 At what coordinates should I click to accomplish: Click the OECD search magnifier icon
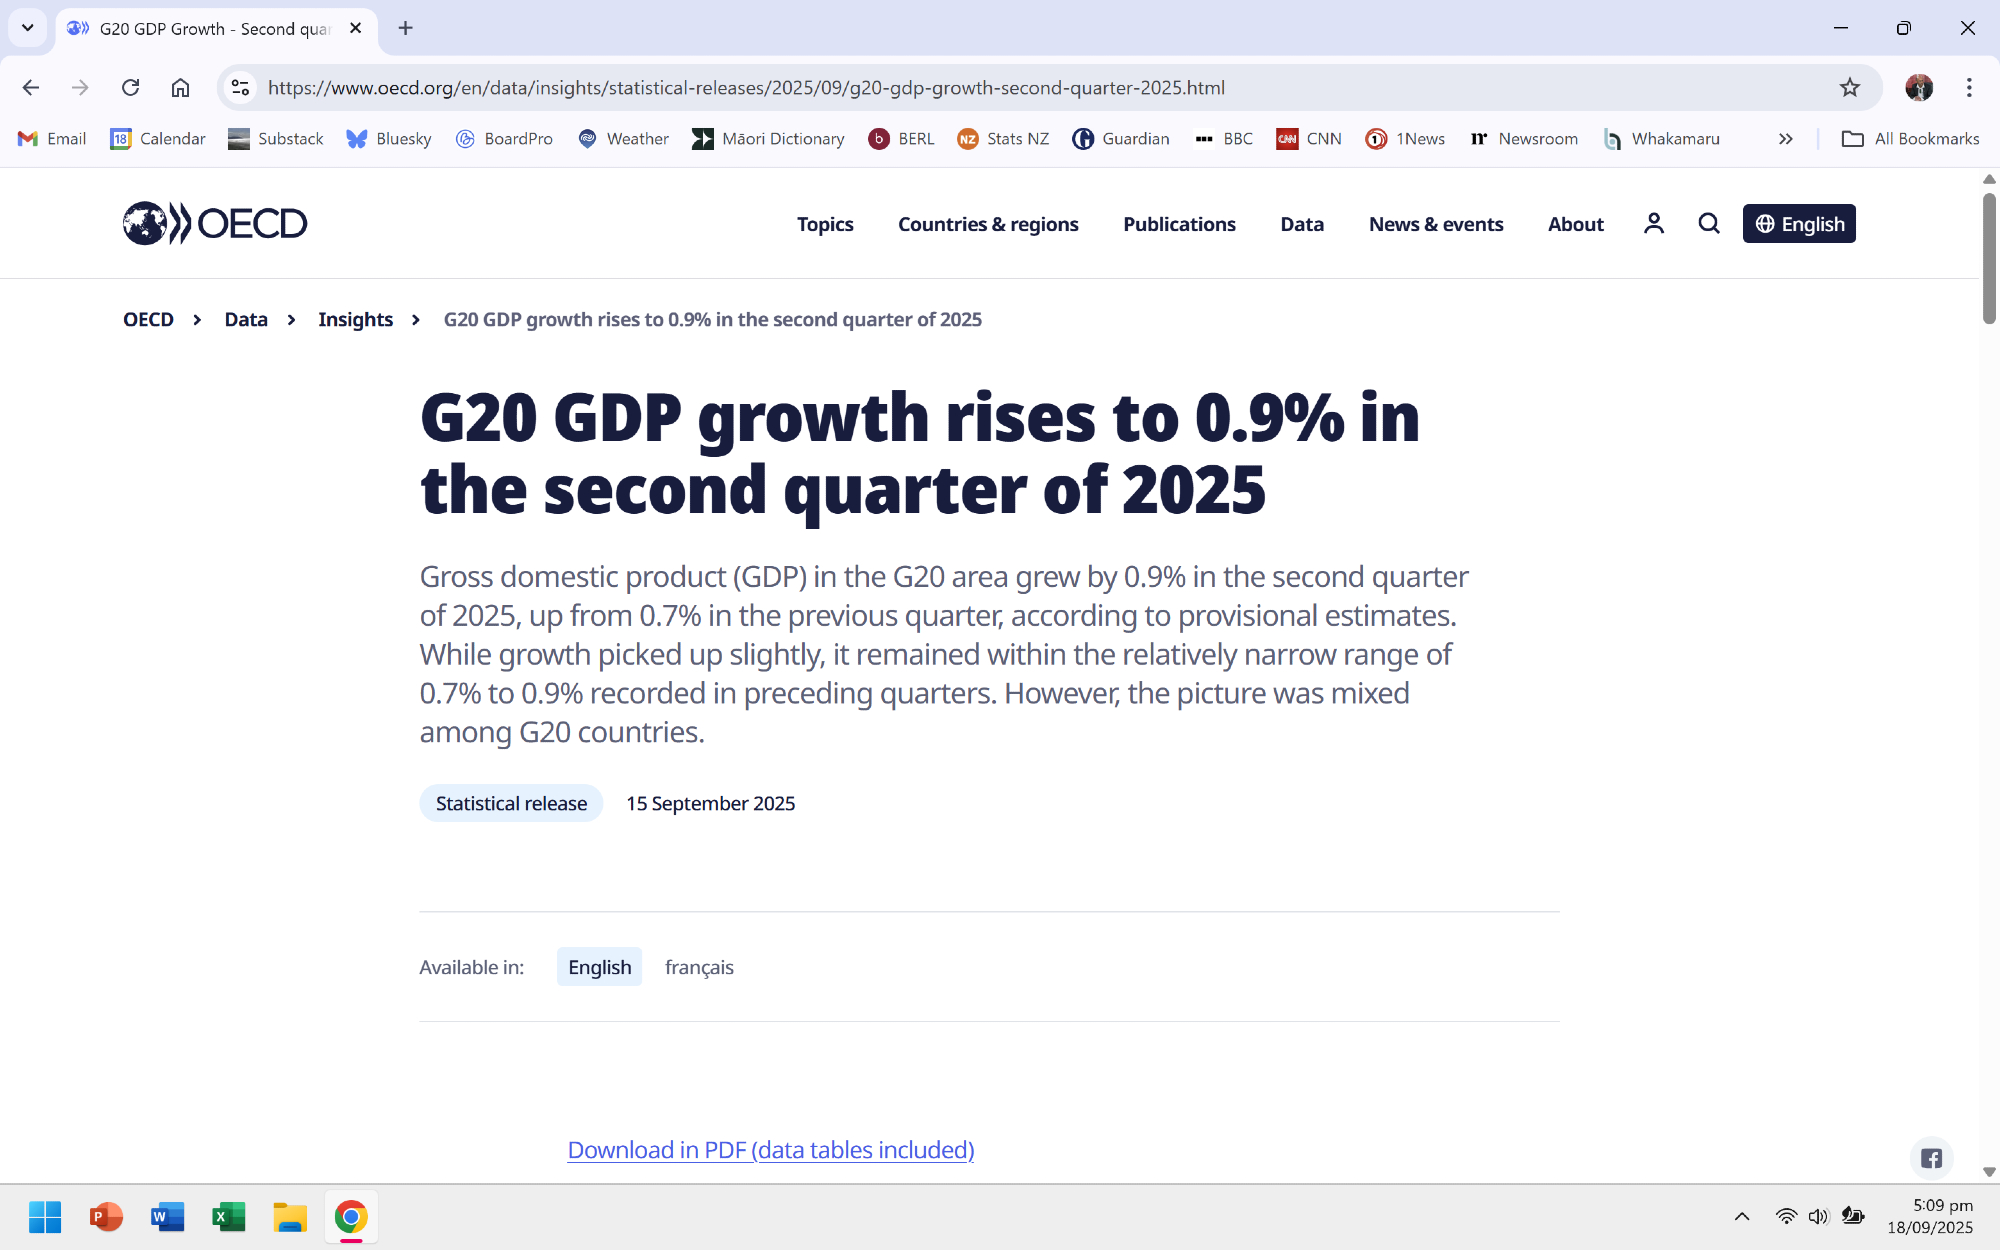point(1709,224)
